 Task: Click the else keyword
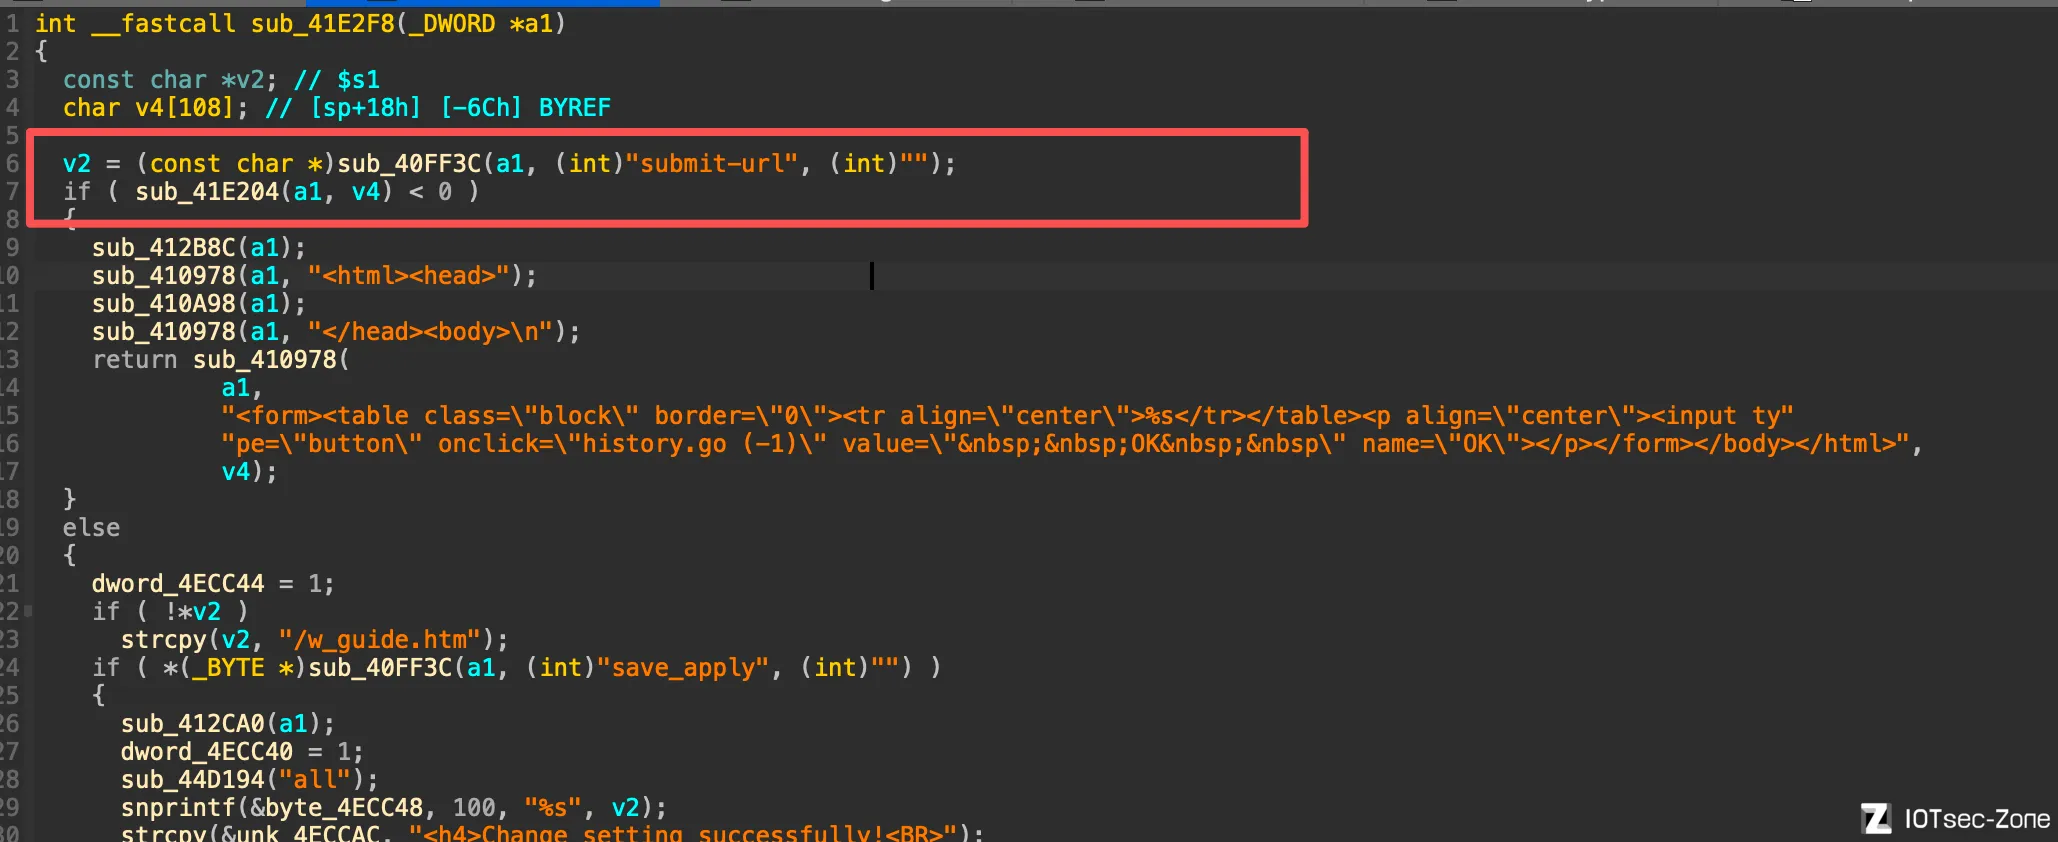(91, 527)
